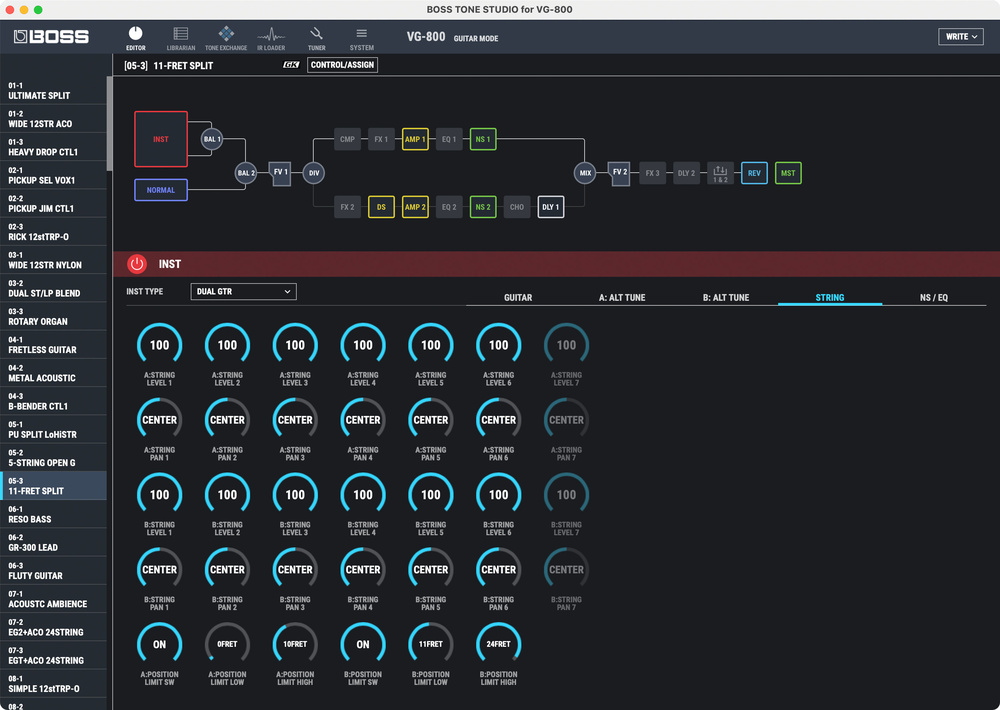
Task: Select the NORMAL input block
Action: [x=161, y=190]
